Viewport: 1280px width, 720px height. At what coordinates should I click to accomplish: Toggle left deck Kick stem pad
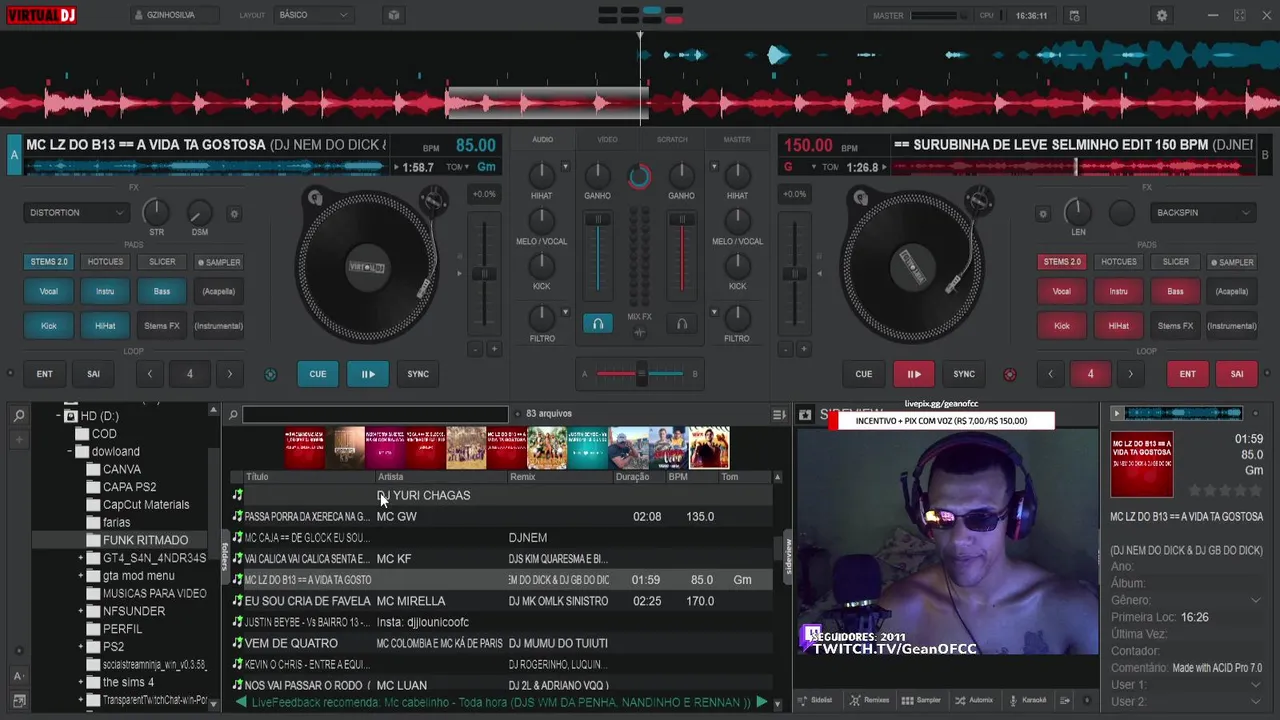click(48, 325)
